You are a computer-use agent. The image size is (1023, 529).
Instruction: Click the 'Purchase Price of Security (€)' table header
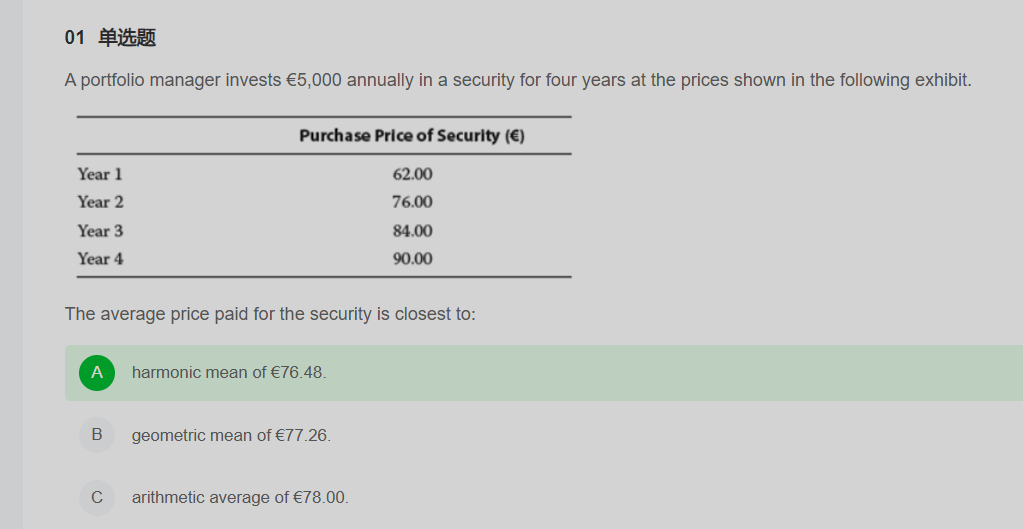pyautogui.click(x=412, y=136)
